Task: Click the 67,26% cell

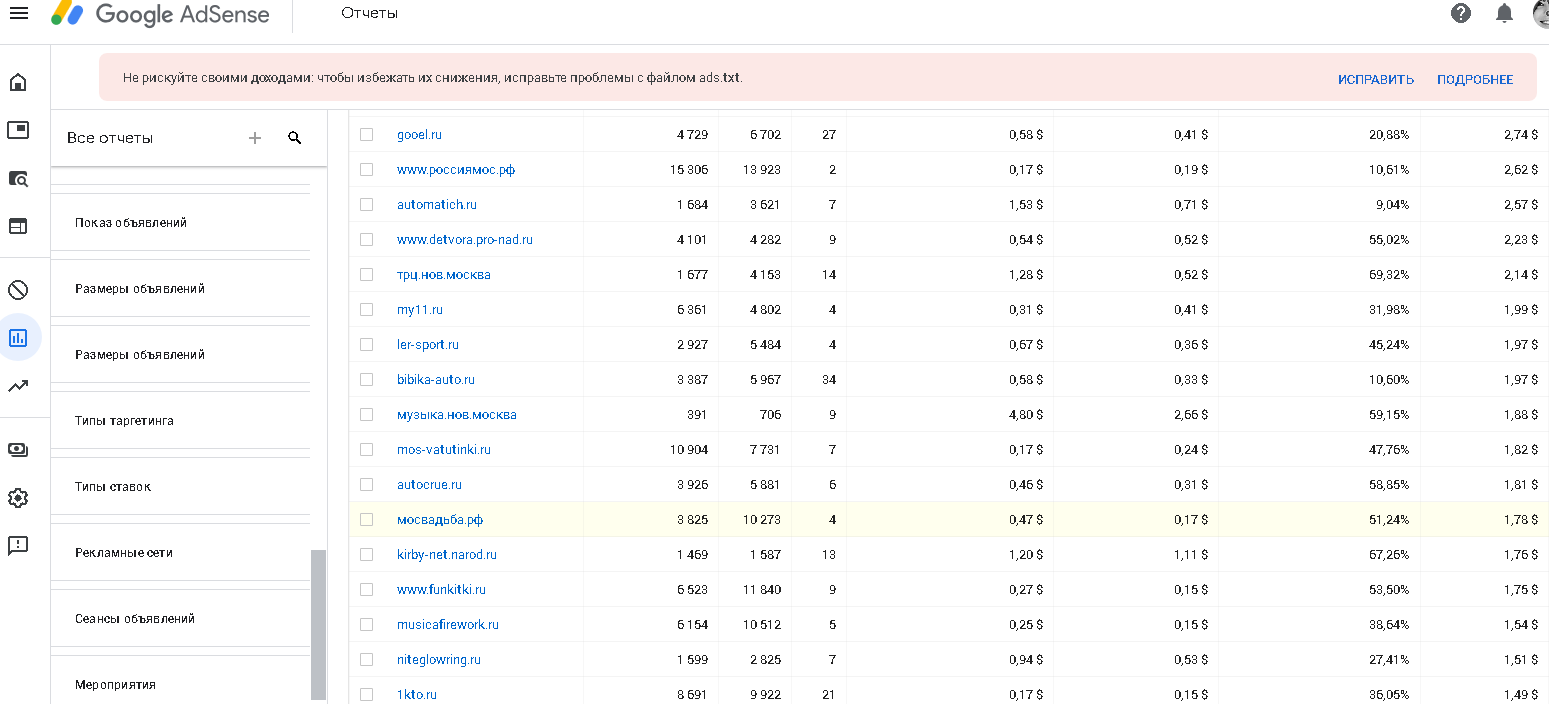Action: tap(1389, 555)
